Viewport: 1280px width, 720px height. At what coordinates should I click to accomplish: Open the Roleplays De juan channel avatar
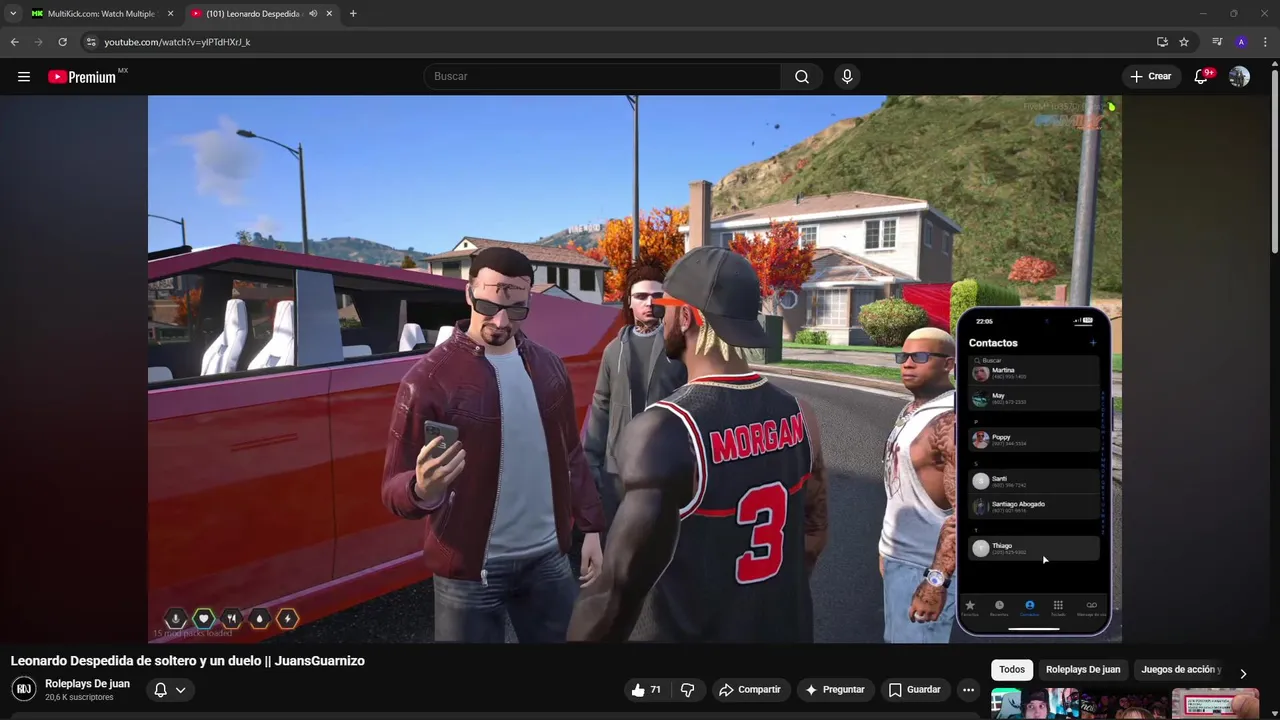tap(24, 689)
